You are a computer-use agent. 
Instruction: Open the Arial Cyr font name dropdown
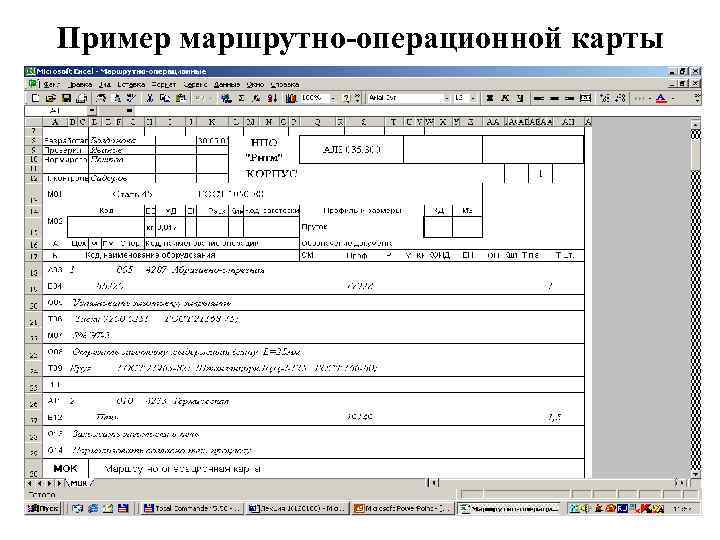(x=446, y=98)
